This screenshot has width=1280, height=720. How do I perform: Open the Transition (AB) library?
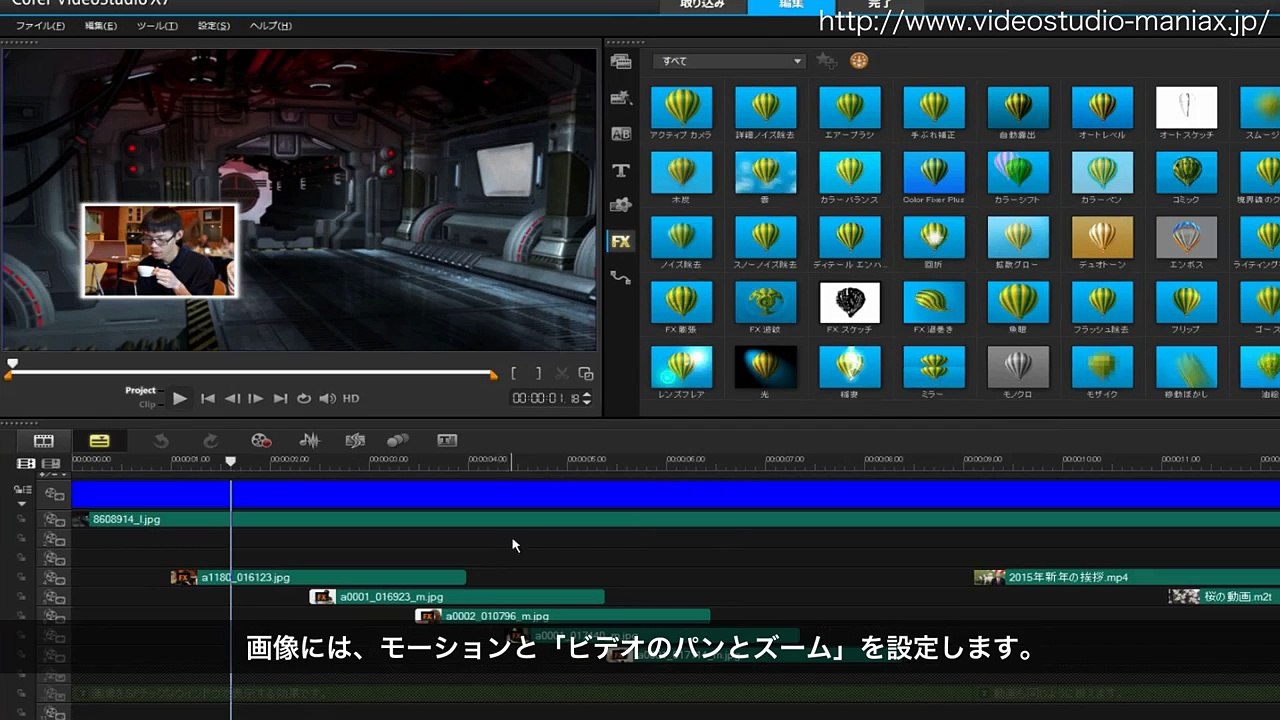tap(621, 134)
